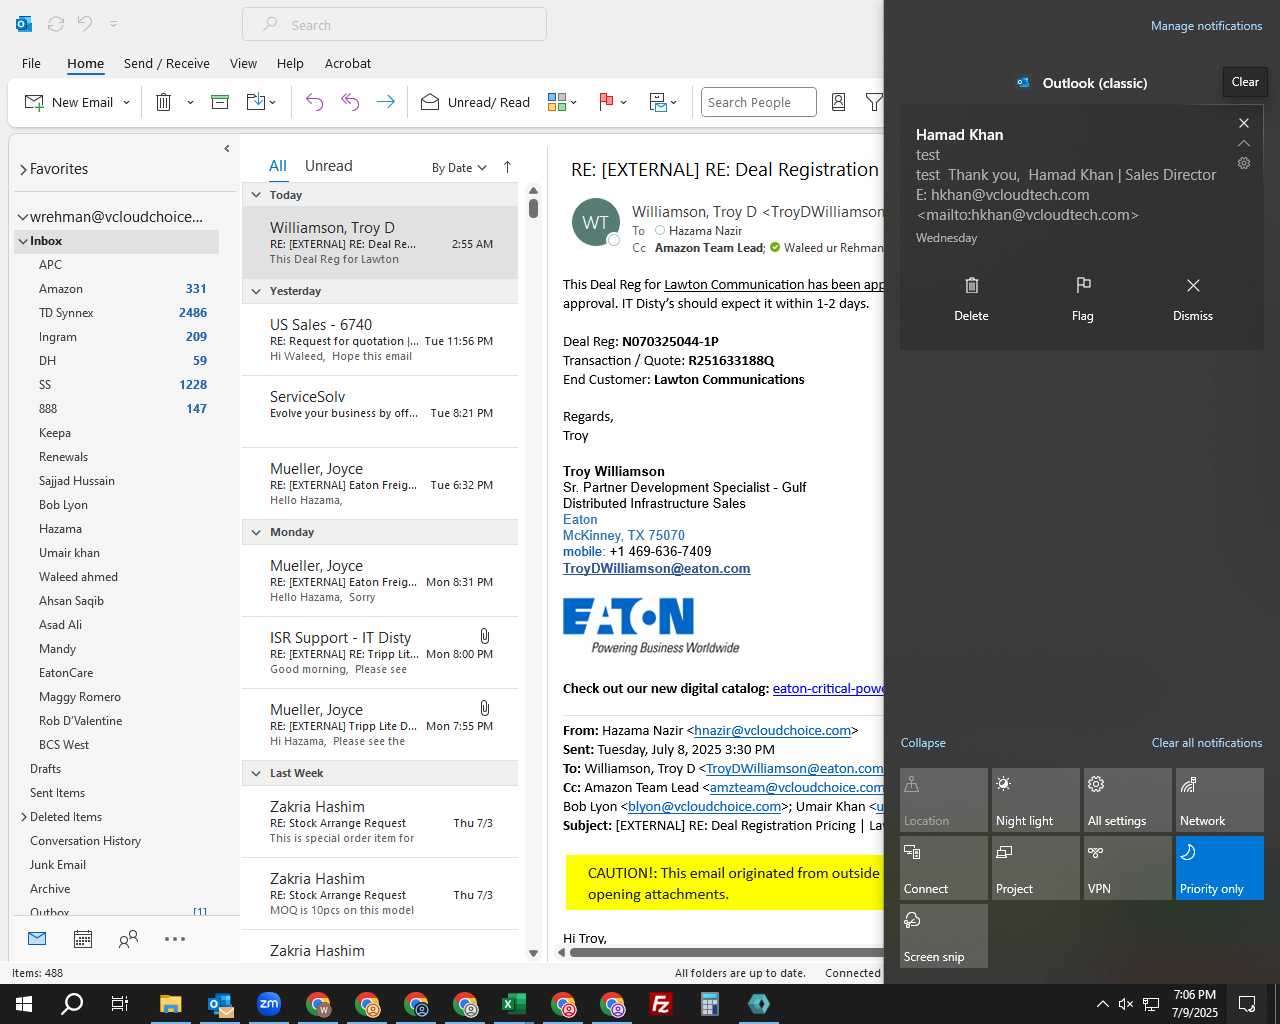This screenshot has height=1024, width=1280.
Task: Open the By Date sort dropdown
Action: point(459,168)
